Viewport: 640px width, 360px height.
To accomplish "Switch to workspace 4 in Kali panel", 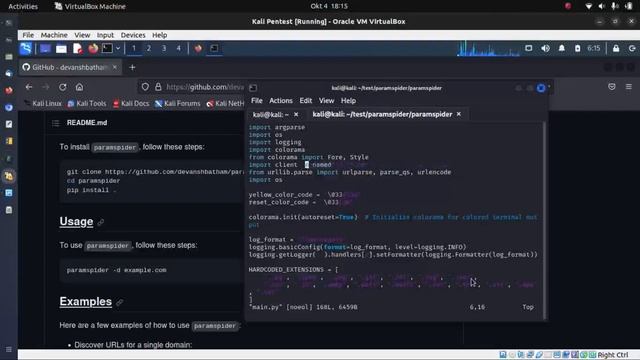I will 178,49.
